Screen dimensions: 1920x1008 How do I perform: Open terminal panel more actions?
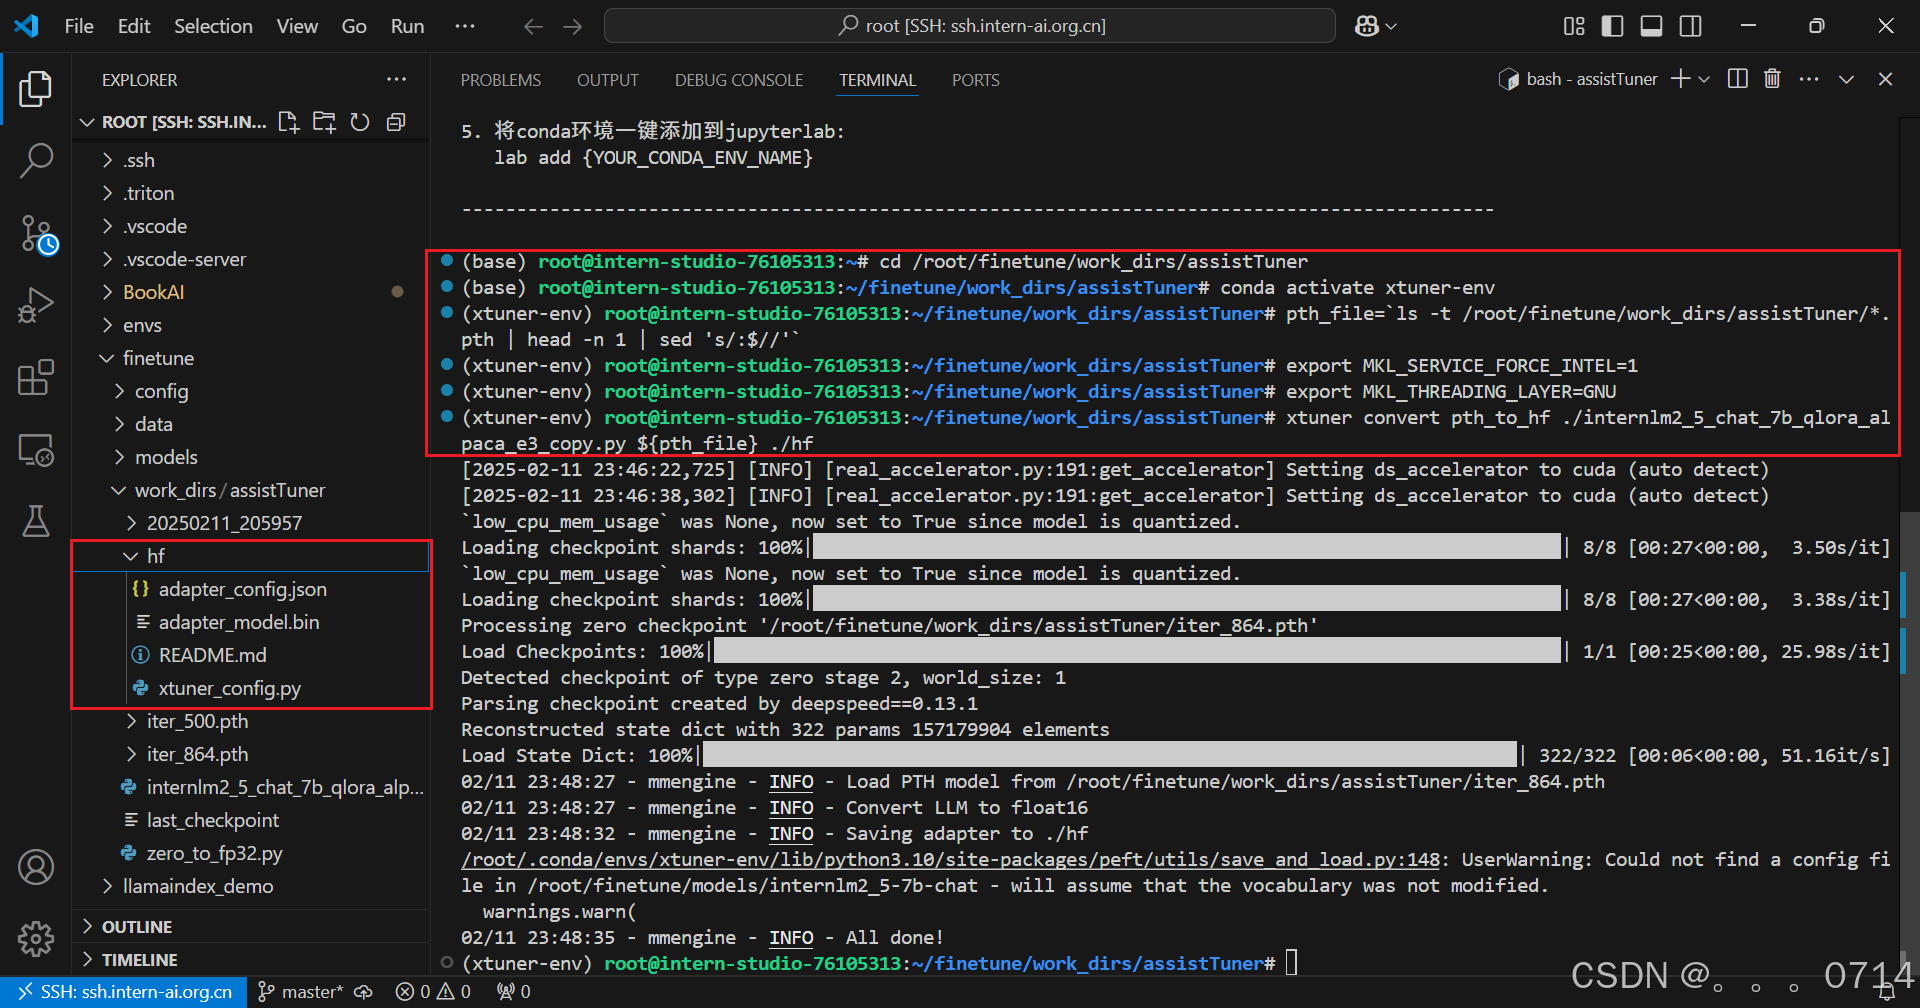tap(1809, 79)
